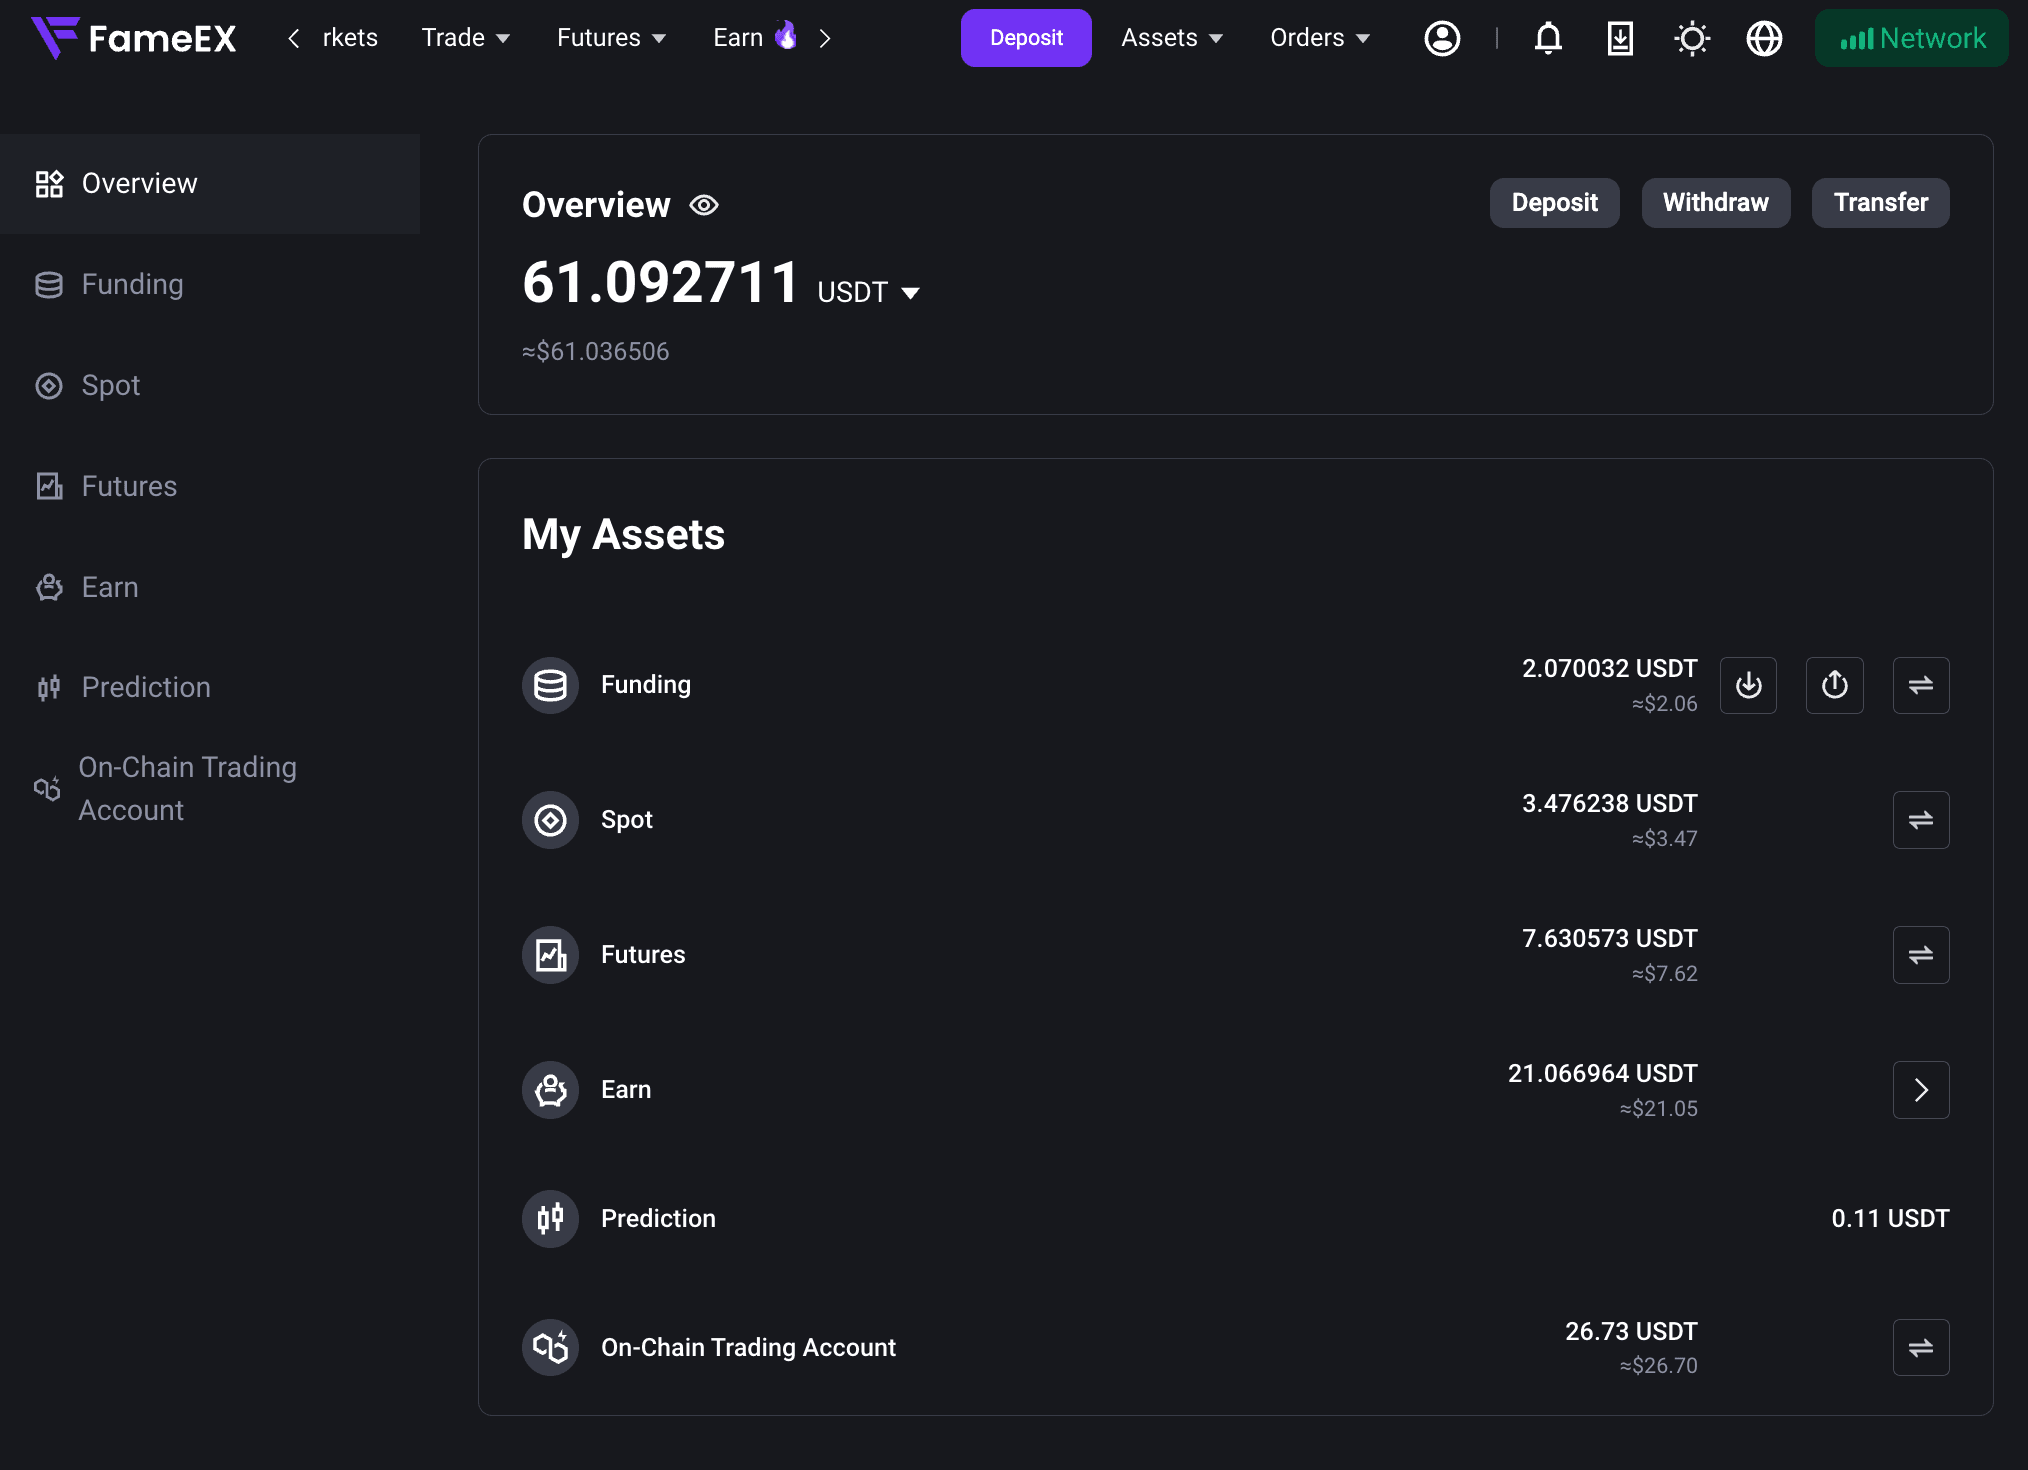Click the Funding coin-stack icon in My Assets

point(550,685)
